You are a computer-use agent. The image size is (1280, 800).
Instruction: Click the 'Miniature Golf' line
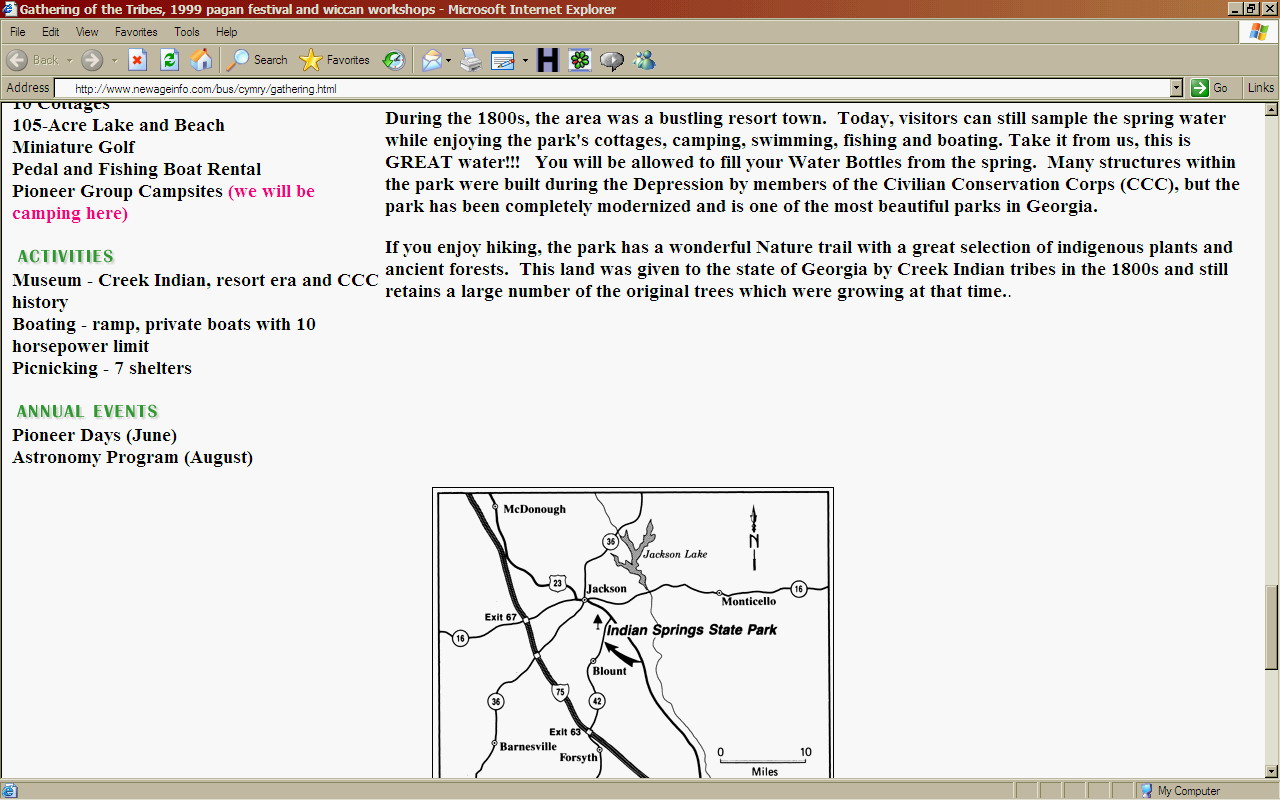pos(73,147)
